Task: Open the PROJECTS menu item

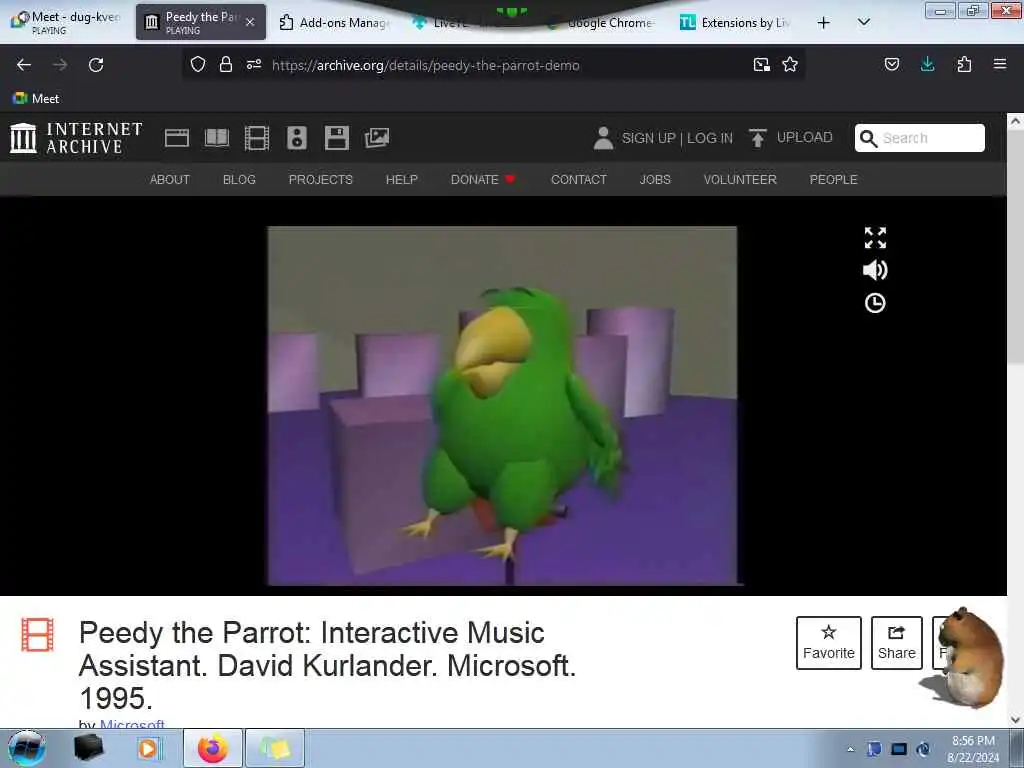Action: pos(321,180)
